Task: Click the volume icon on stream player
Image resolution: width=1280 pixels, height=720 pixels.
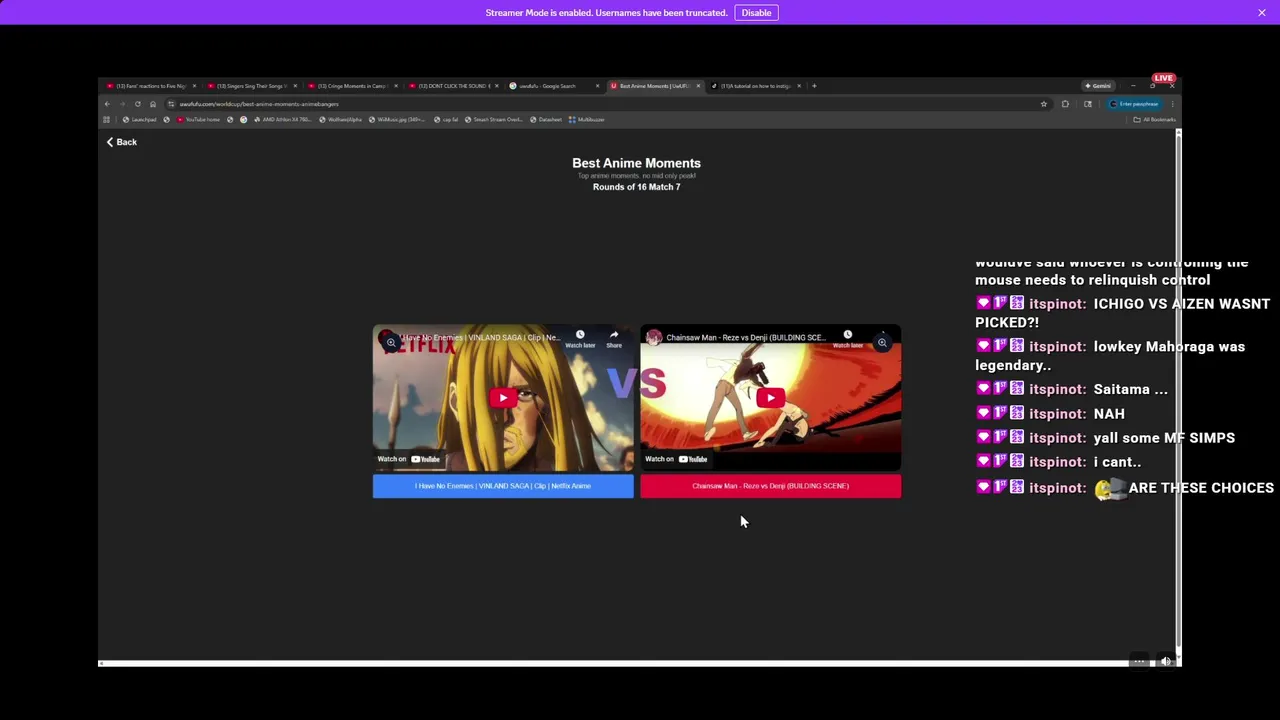Action: (x=1165, y=661)
